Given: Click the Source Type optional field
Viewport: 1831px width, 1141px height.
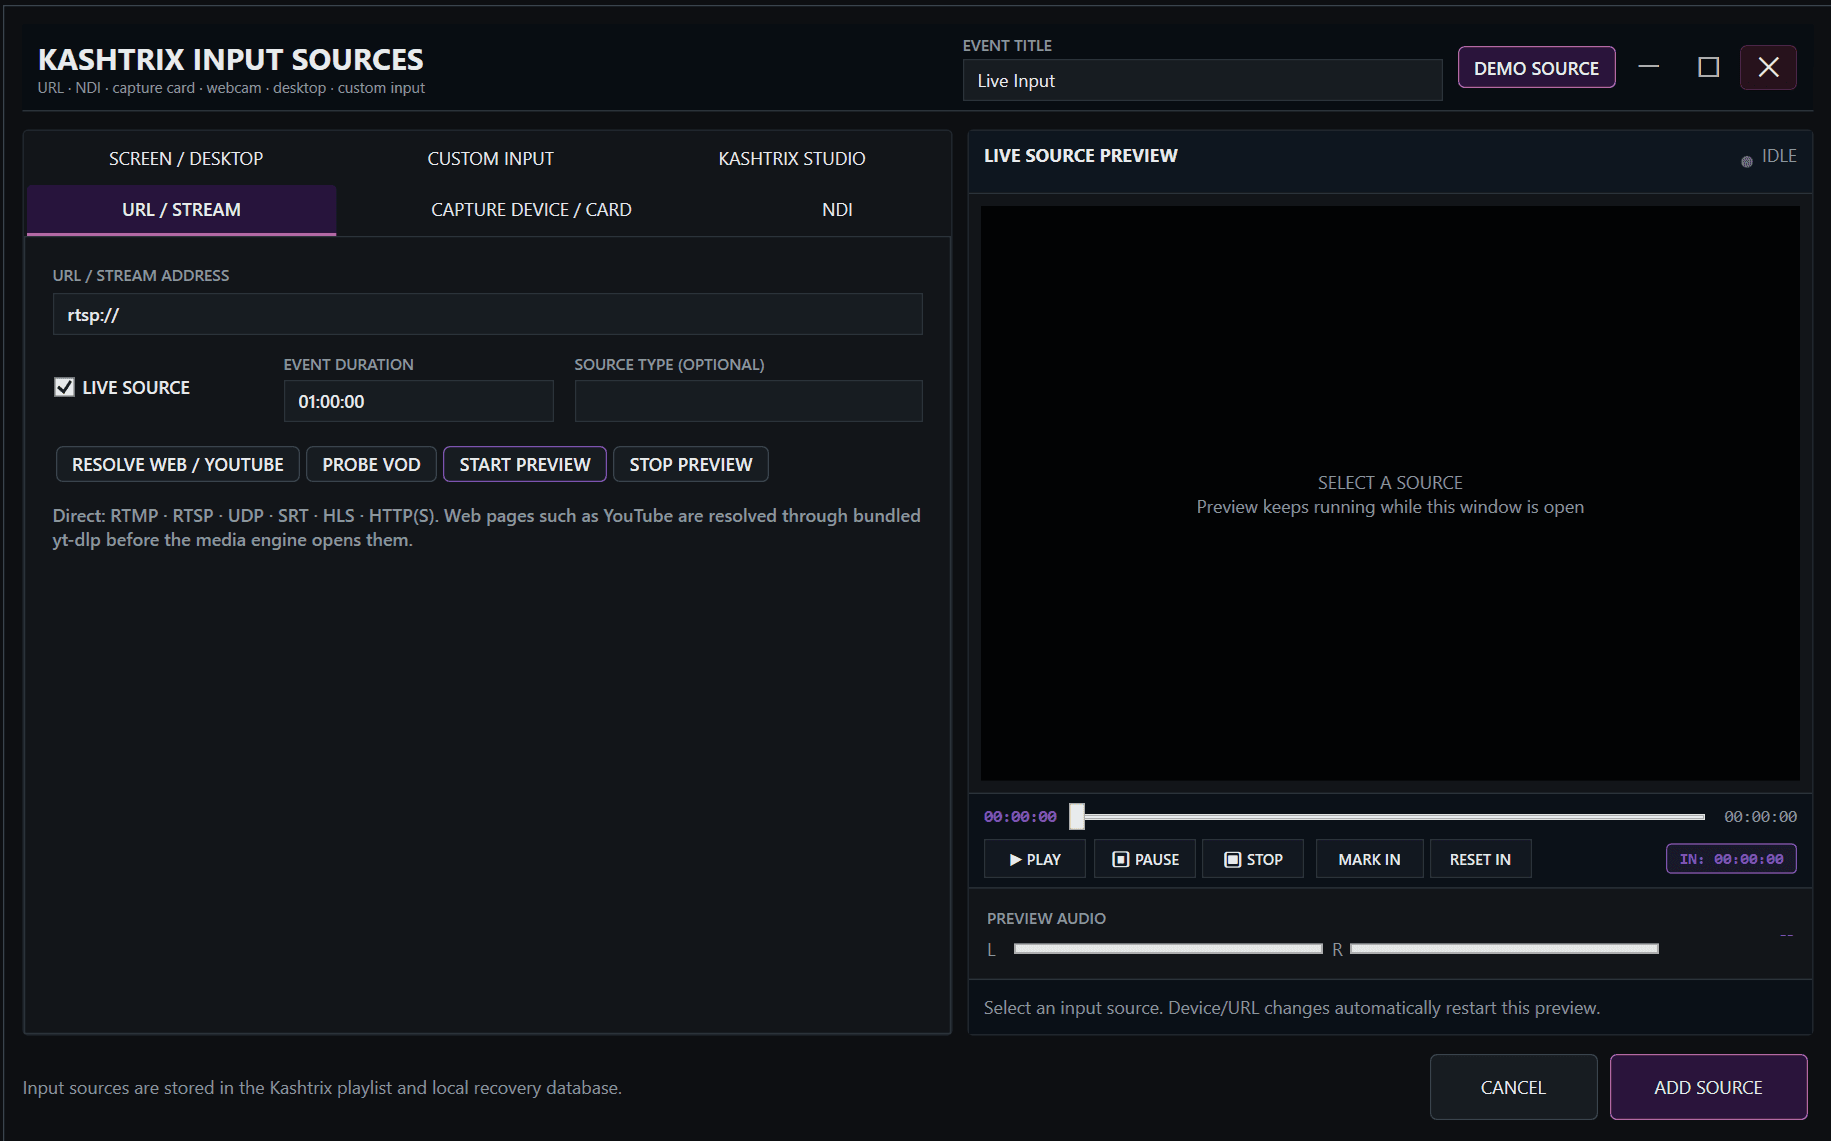Looking at the screenshot, I should (748, 401).
